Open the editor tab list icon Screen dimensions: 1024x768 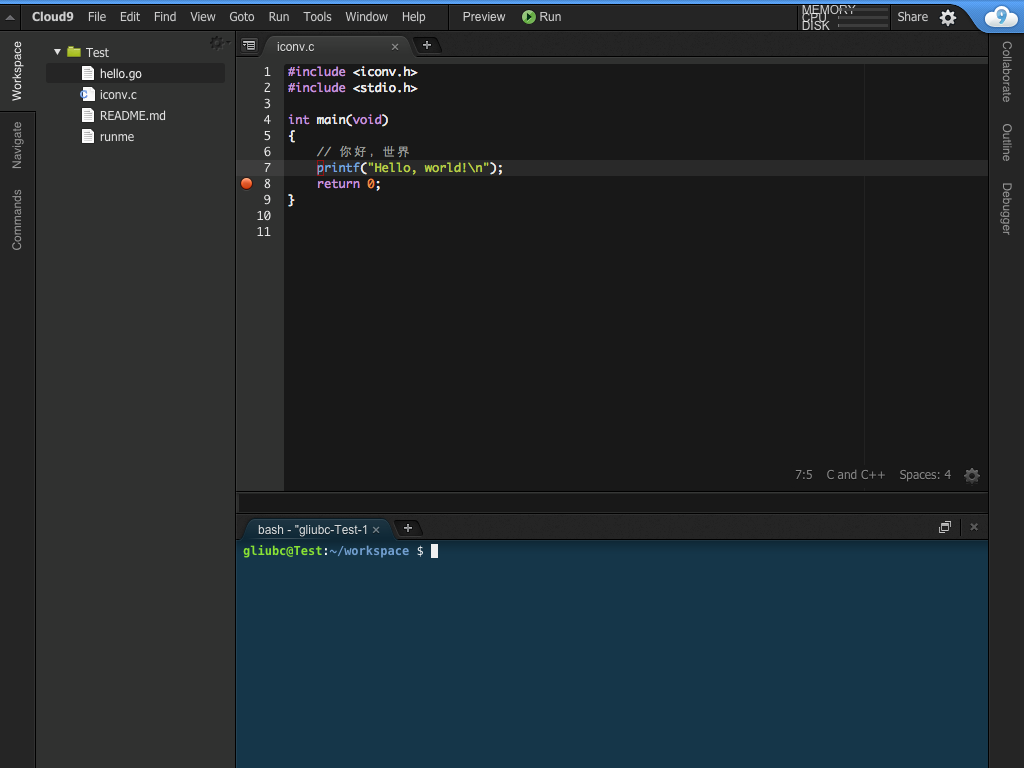click(x=248, y=45)
